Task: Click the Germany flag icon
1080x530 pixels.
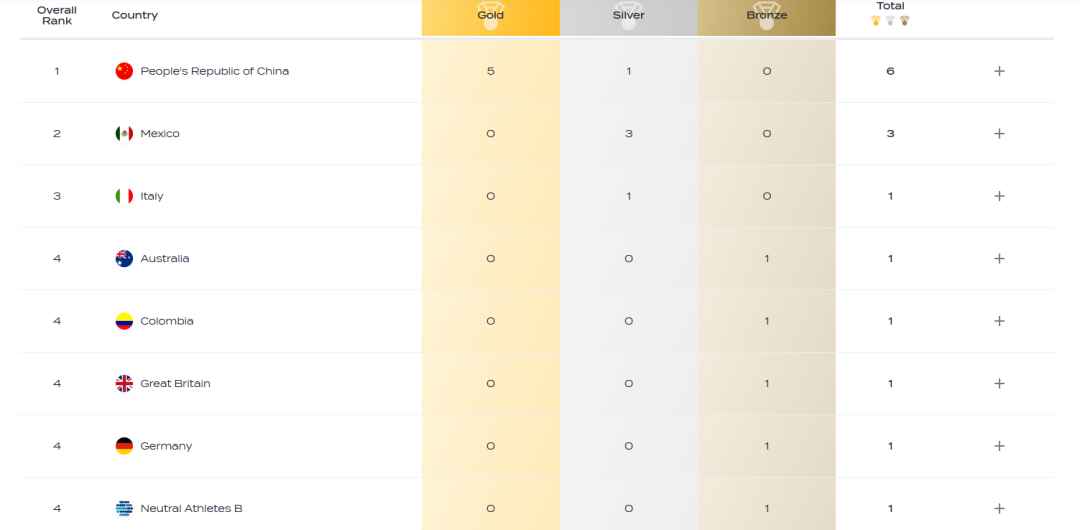Action: 124,446
